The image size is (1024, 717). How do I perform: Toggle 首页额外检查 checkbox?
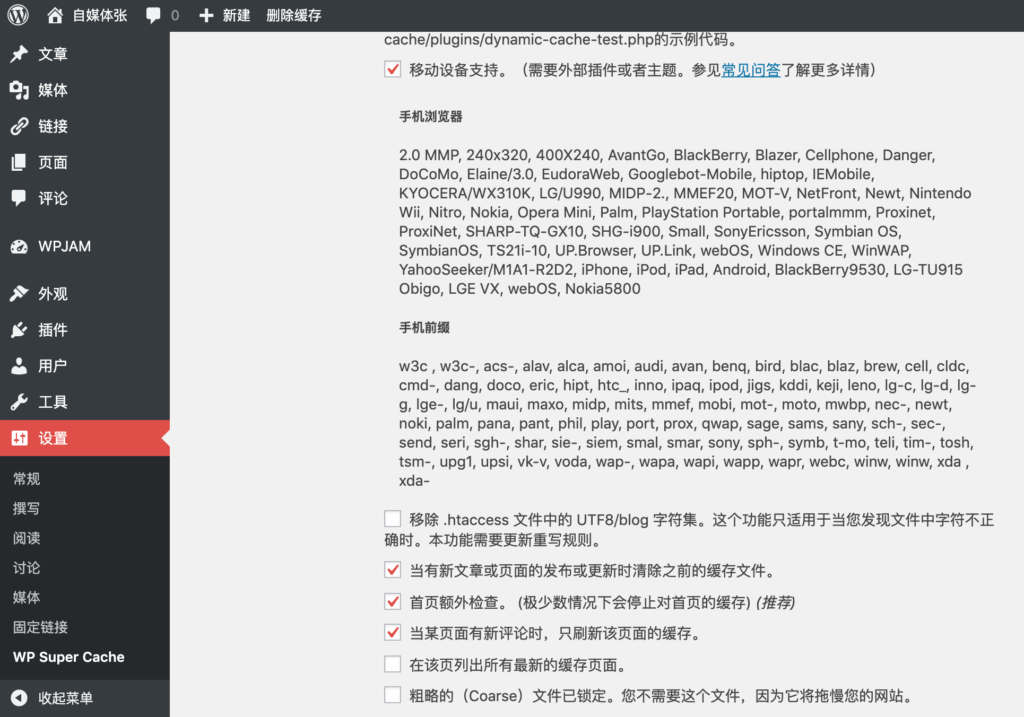point(392,601)
